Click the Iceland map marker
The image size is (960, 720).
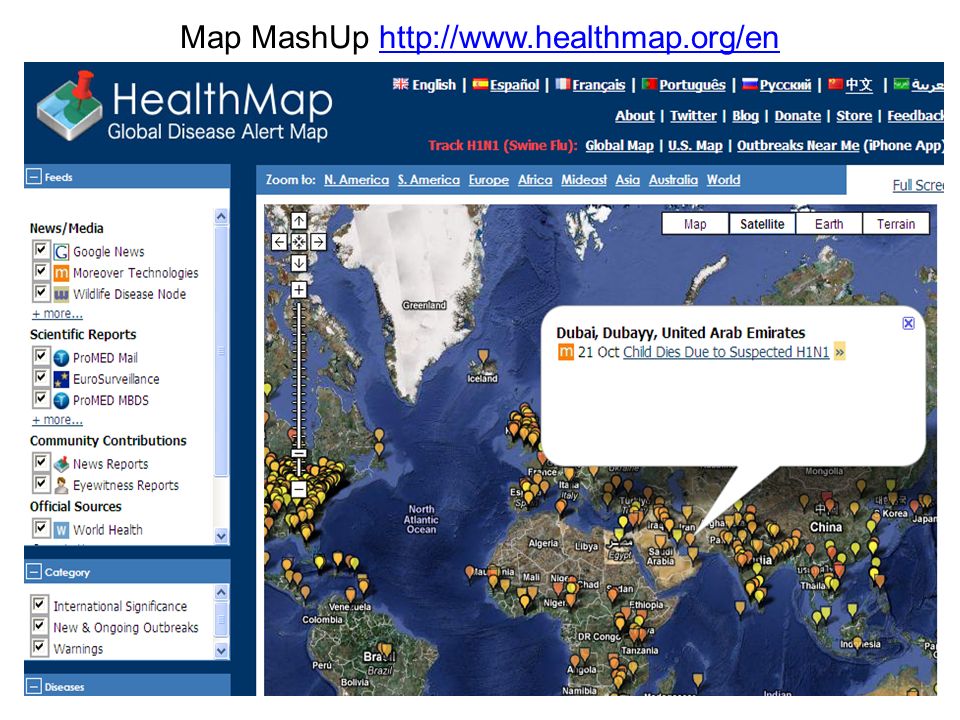pos(483,358)
